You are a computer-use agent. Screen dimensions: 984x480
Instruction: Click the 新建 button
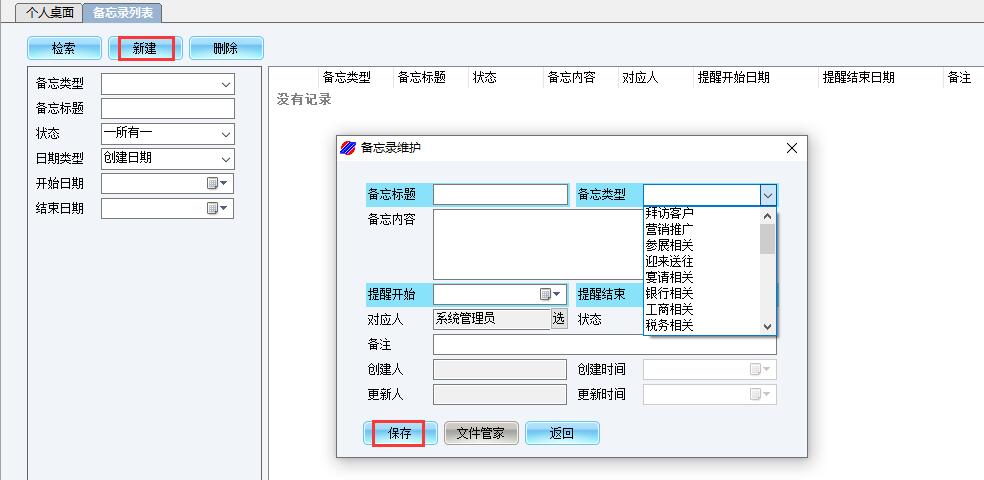145,48
